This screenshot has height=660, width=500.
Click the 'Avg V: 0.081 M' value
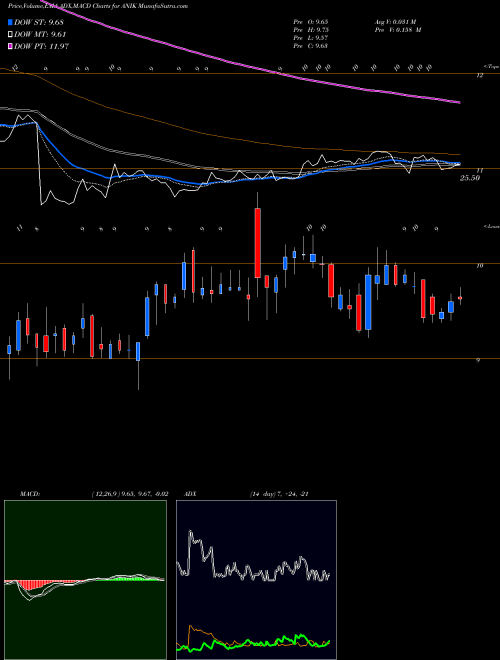pyautogui.click(x=397, y=22)
